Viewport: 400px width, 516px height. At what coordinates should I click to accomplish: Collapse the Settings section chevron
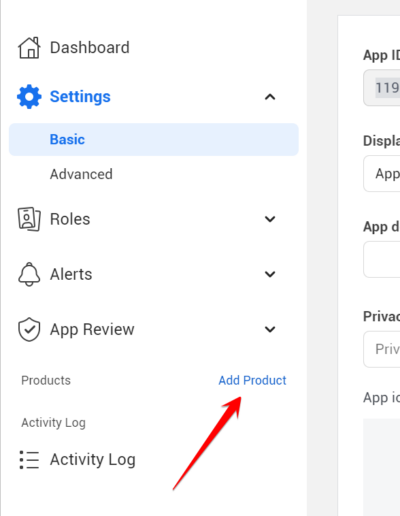click(270, 97)
